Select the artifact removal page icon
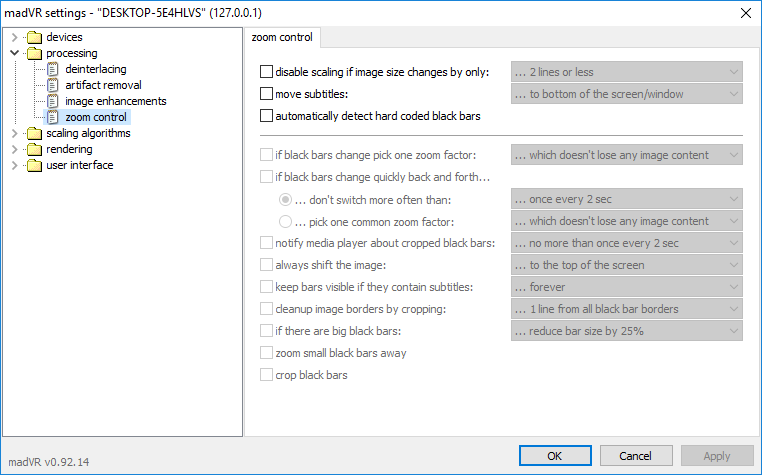 [x=52, y=86]
